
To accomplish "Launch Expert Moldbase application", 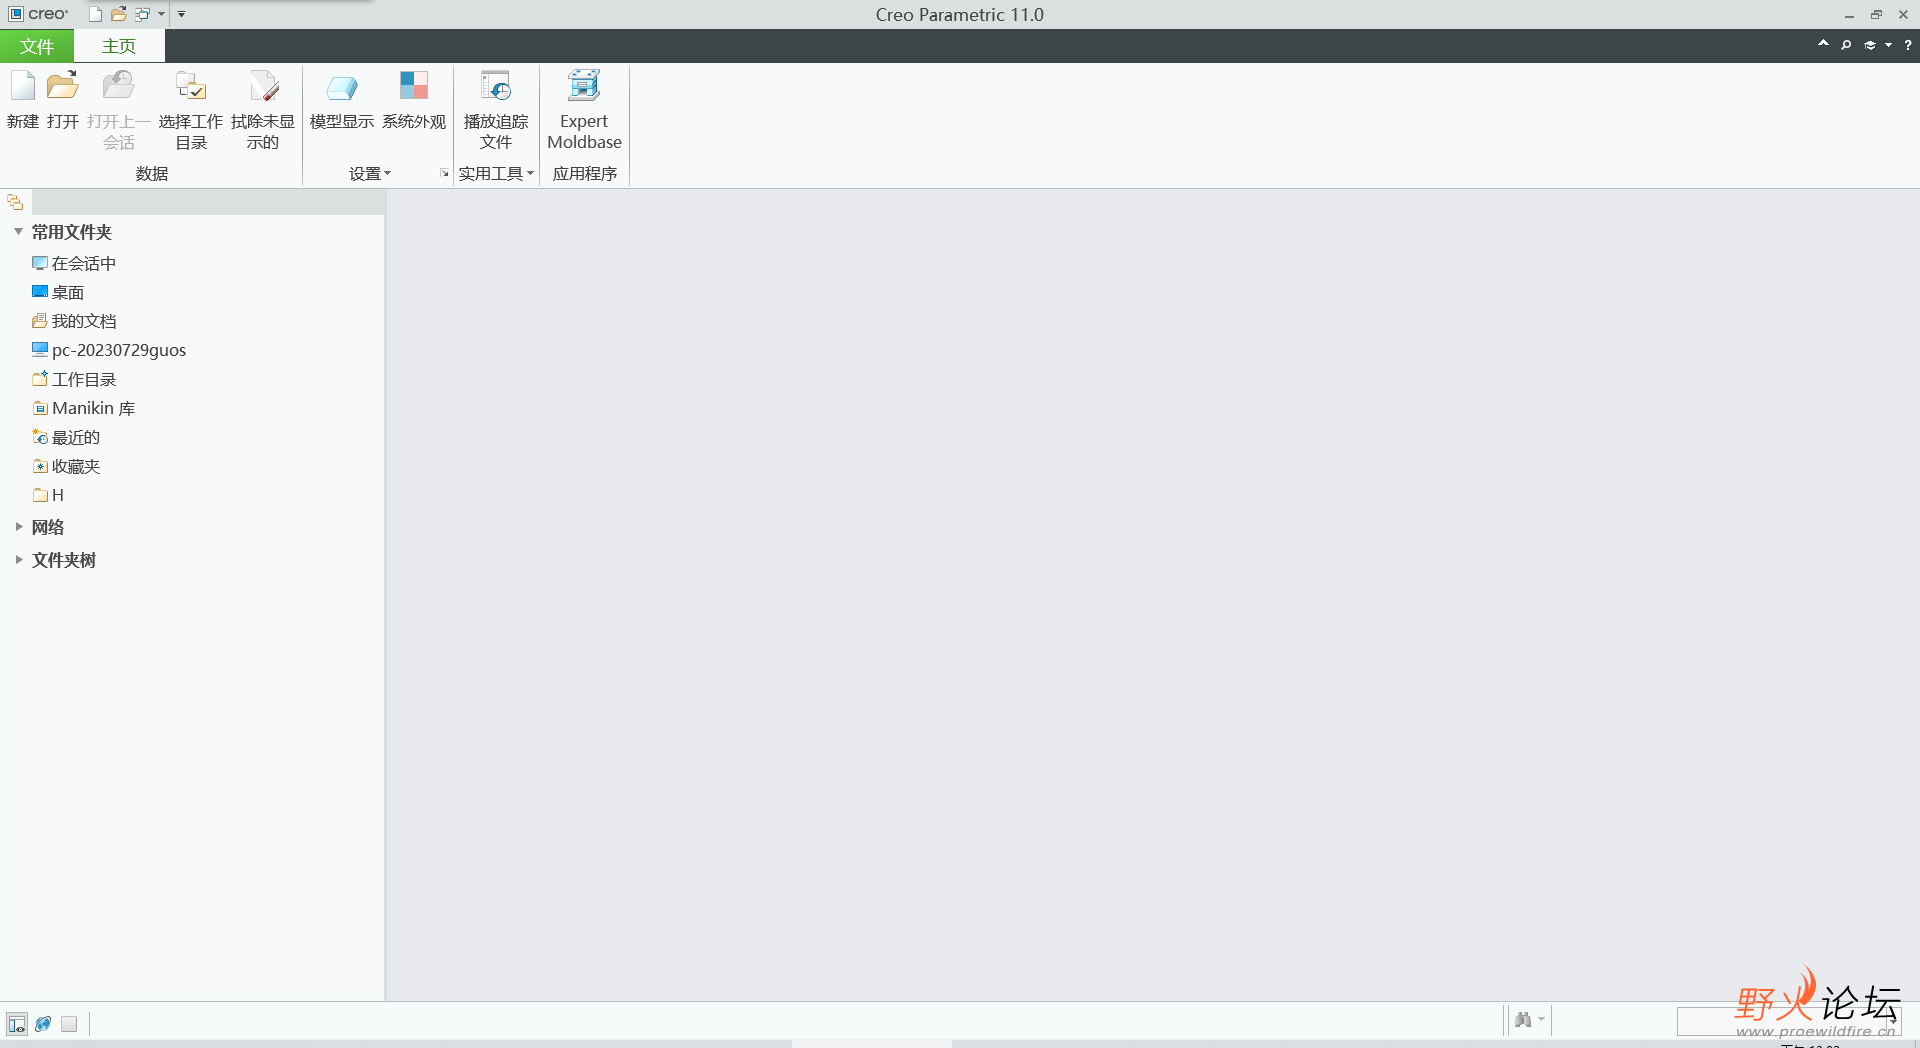I will (x=585, y=110).
